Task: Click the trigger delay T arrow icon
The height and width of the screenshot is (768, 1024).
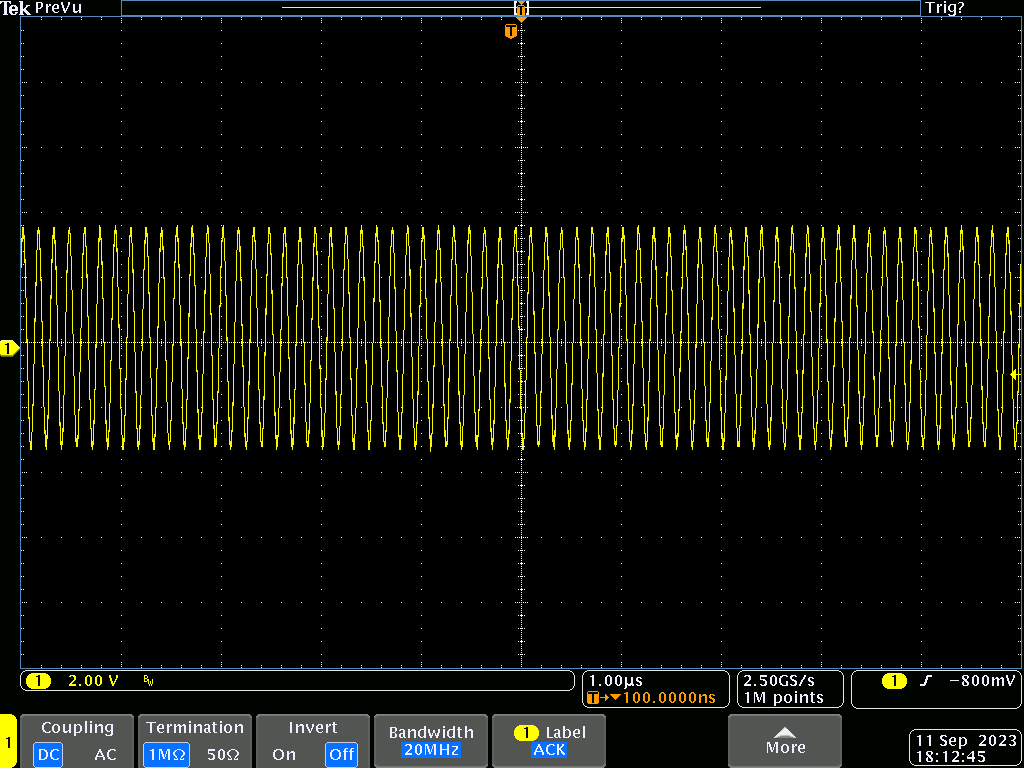Action: pos(599,697)
